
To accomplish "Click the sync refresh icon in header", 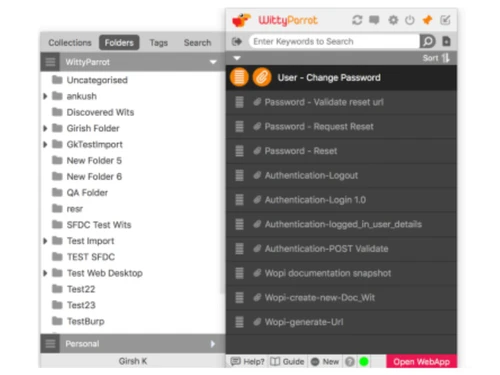I will click(357, 20).
